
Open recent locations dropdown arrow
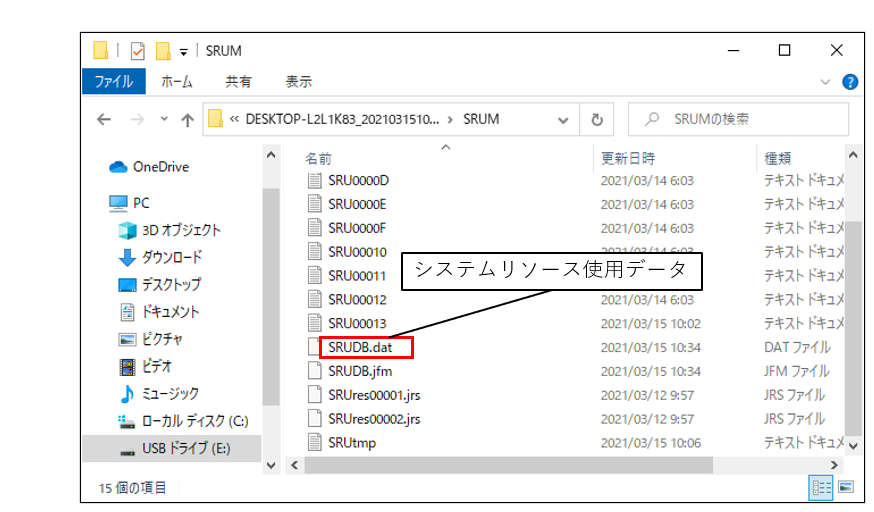click(164, 119)
